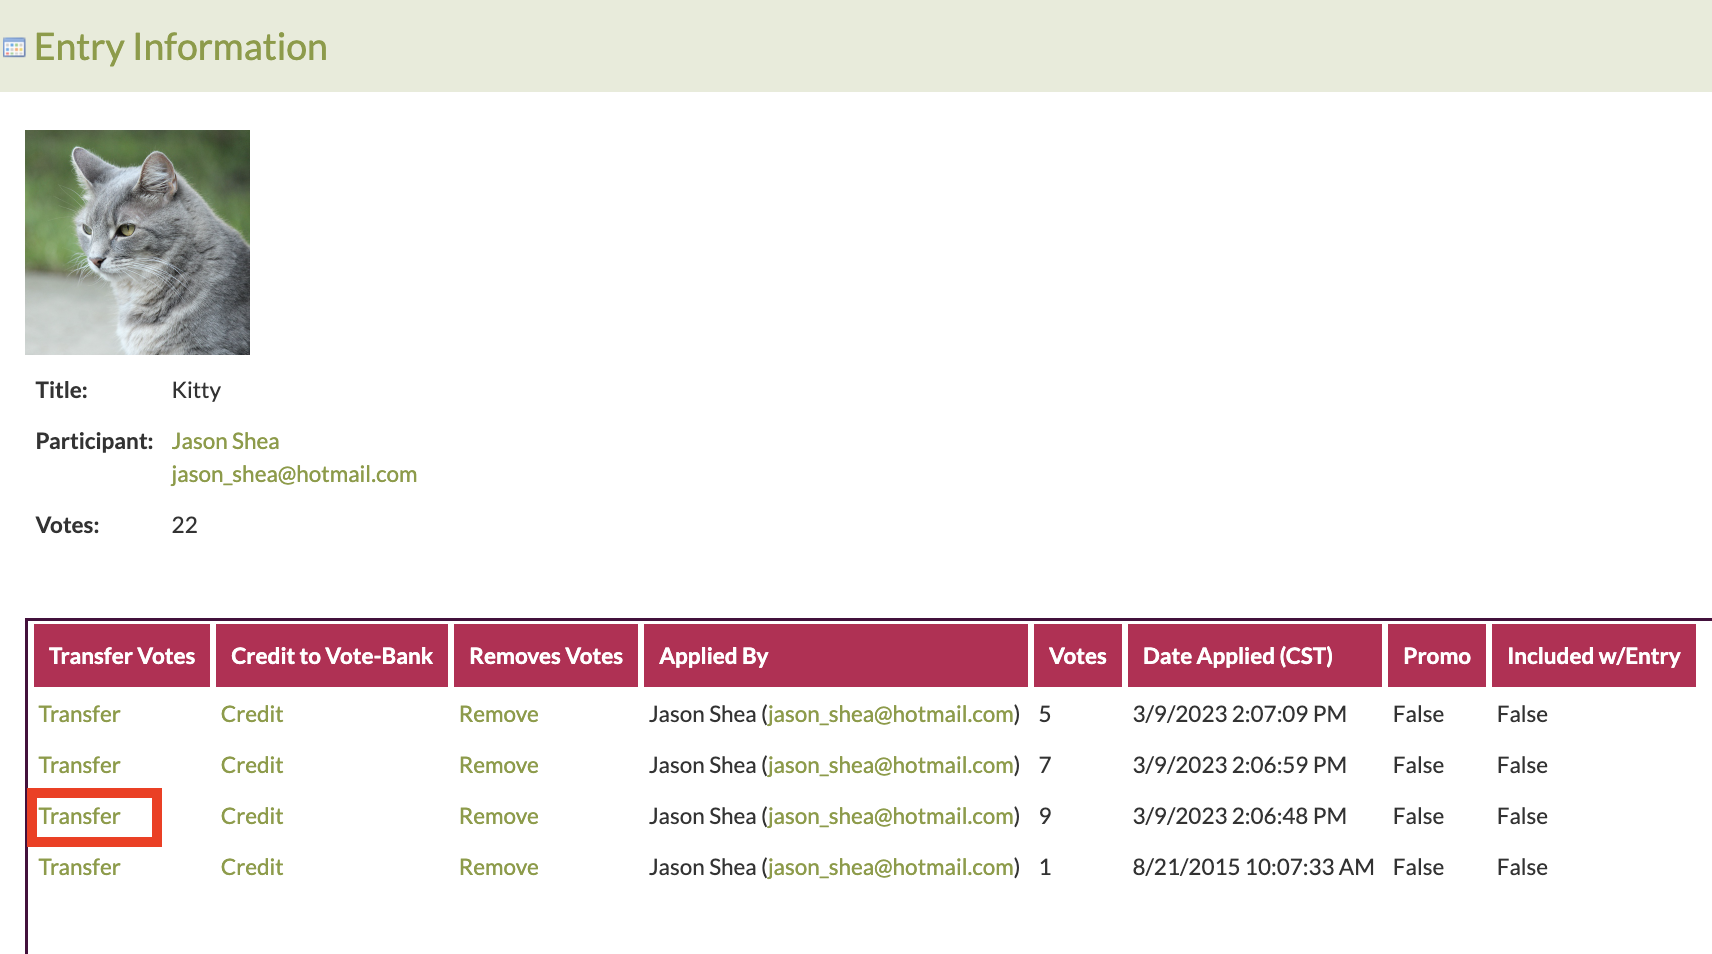Click the total votes value 22
Viewport: 1712px width, 954px height.
(185, 525)
